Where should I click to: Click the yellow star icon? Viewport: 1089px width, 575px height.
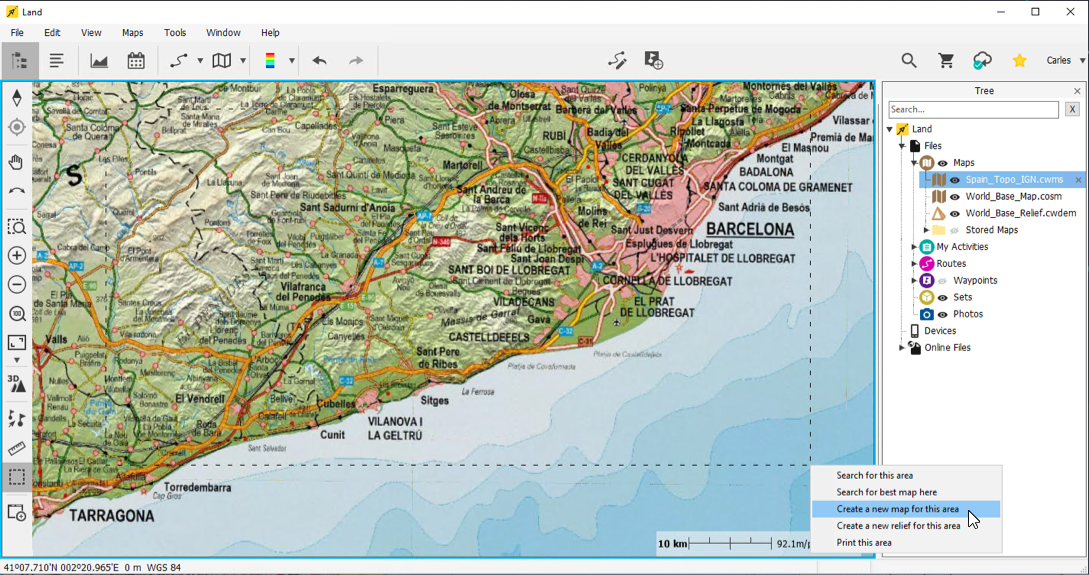pos(1020,61)
